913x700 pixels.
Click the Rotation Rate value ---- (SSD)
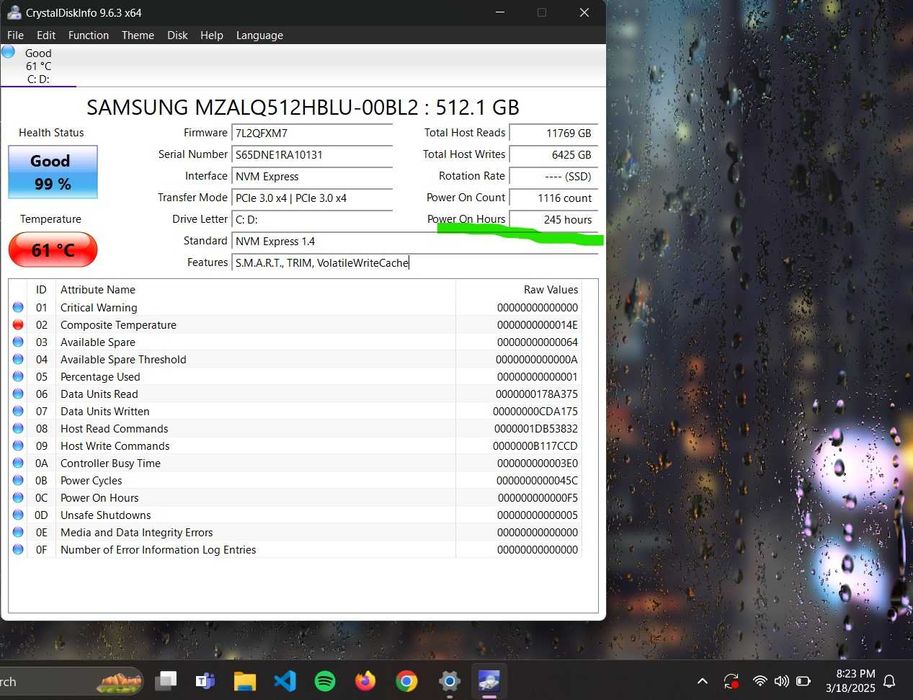pyautogui.click(x=553, y=176)
